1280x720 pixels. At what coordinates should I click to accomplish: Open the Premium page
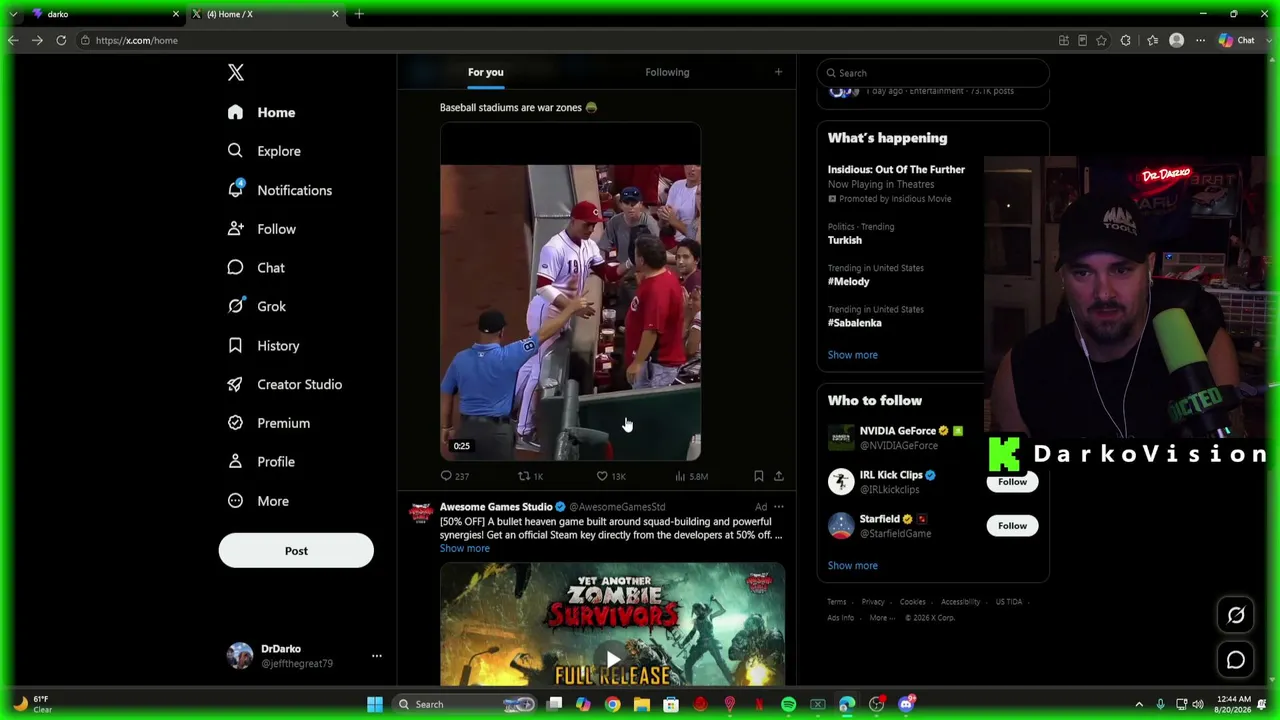coord(269,423)
